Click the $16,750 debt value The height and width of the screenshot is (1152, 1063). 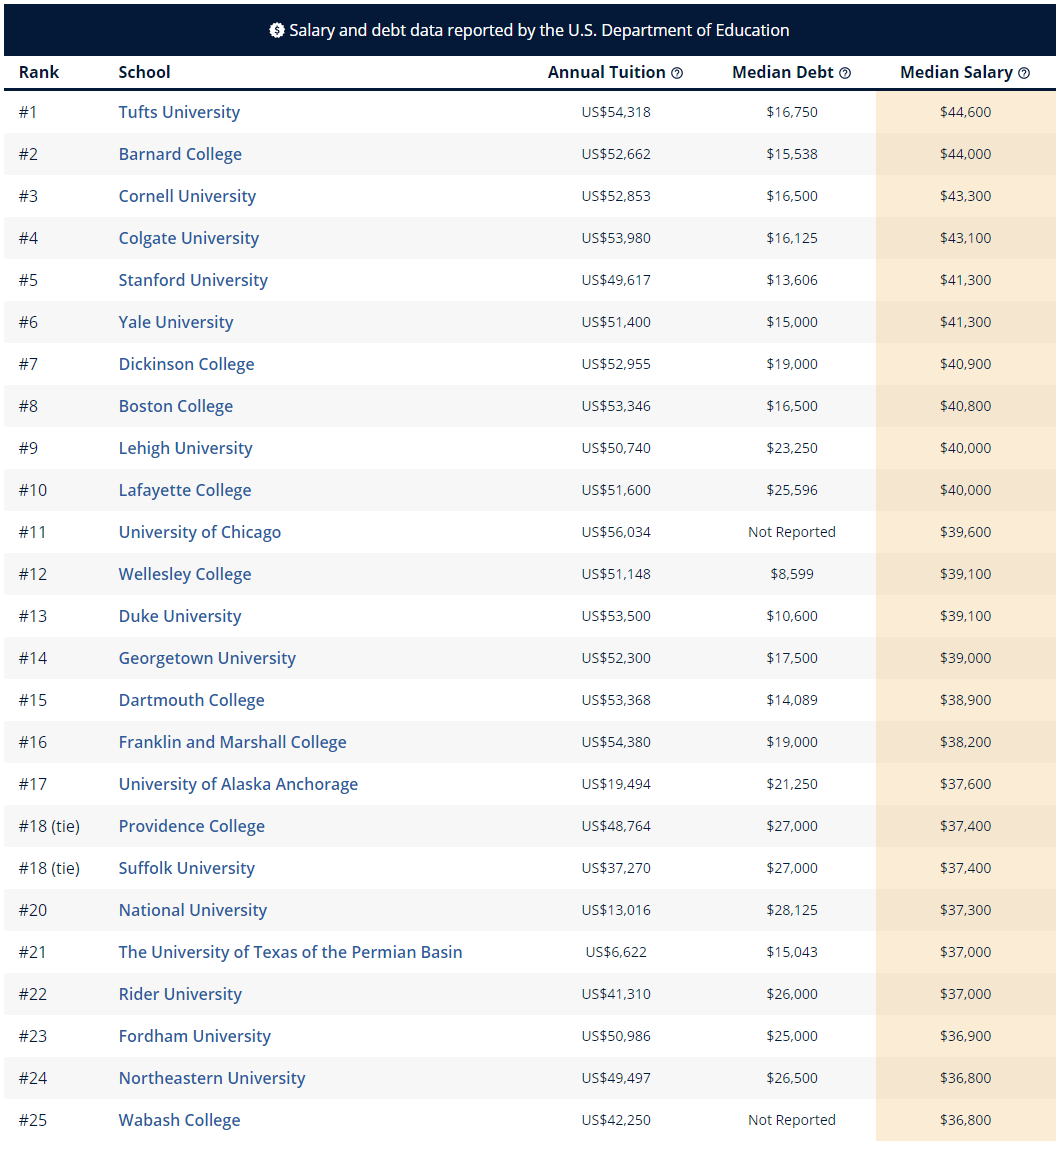(792, 112)
